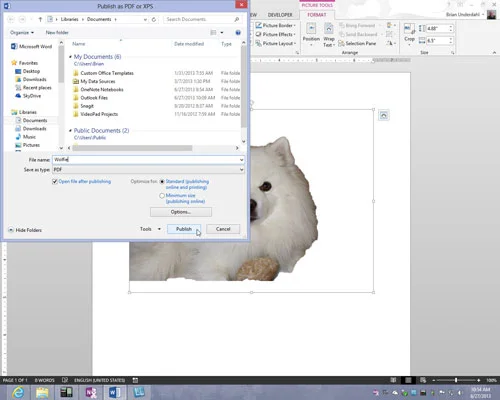Open Internet Explorer from the taskbar
The width and height of the screenshot is (500, 400).
click(18, 392)
